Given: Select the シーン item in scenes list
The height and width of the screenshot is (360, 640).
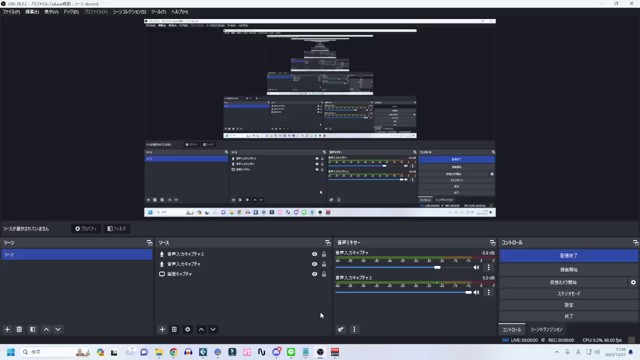Looking at the screenshot, I should (x=77, y=255).
